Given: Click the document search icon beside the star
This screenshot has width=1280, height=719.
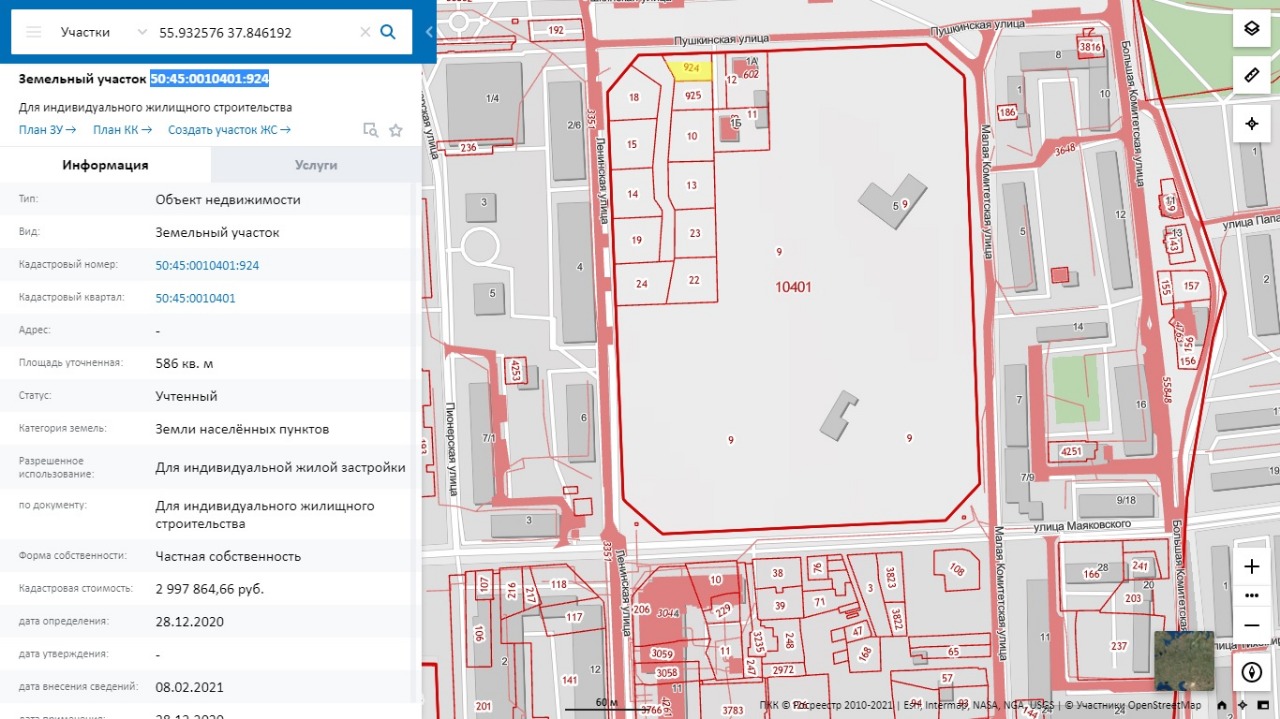Looking at the screenshot, I should click(x=370, y=130).
